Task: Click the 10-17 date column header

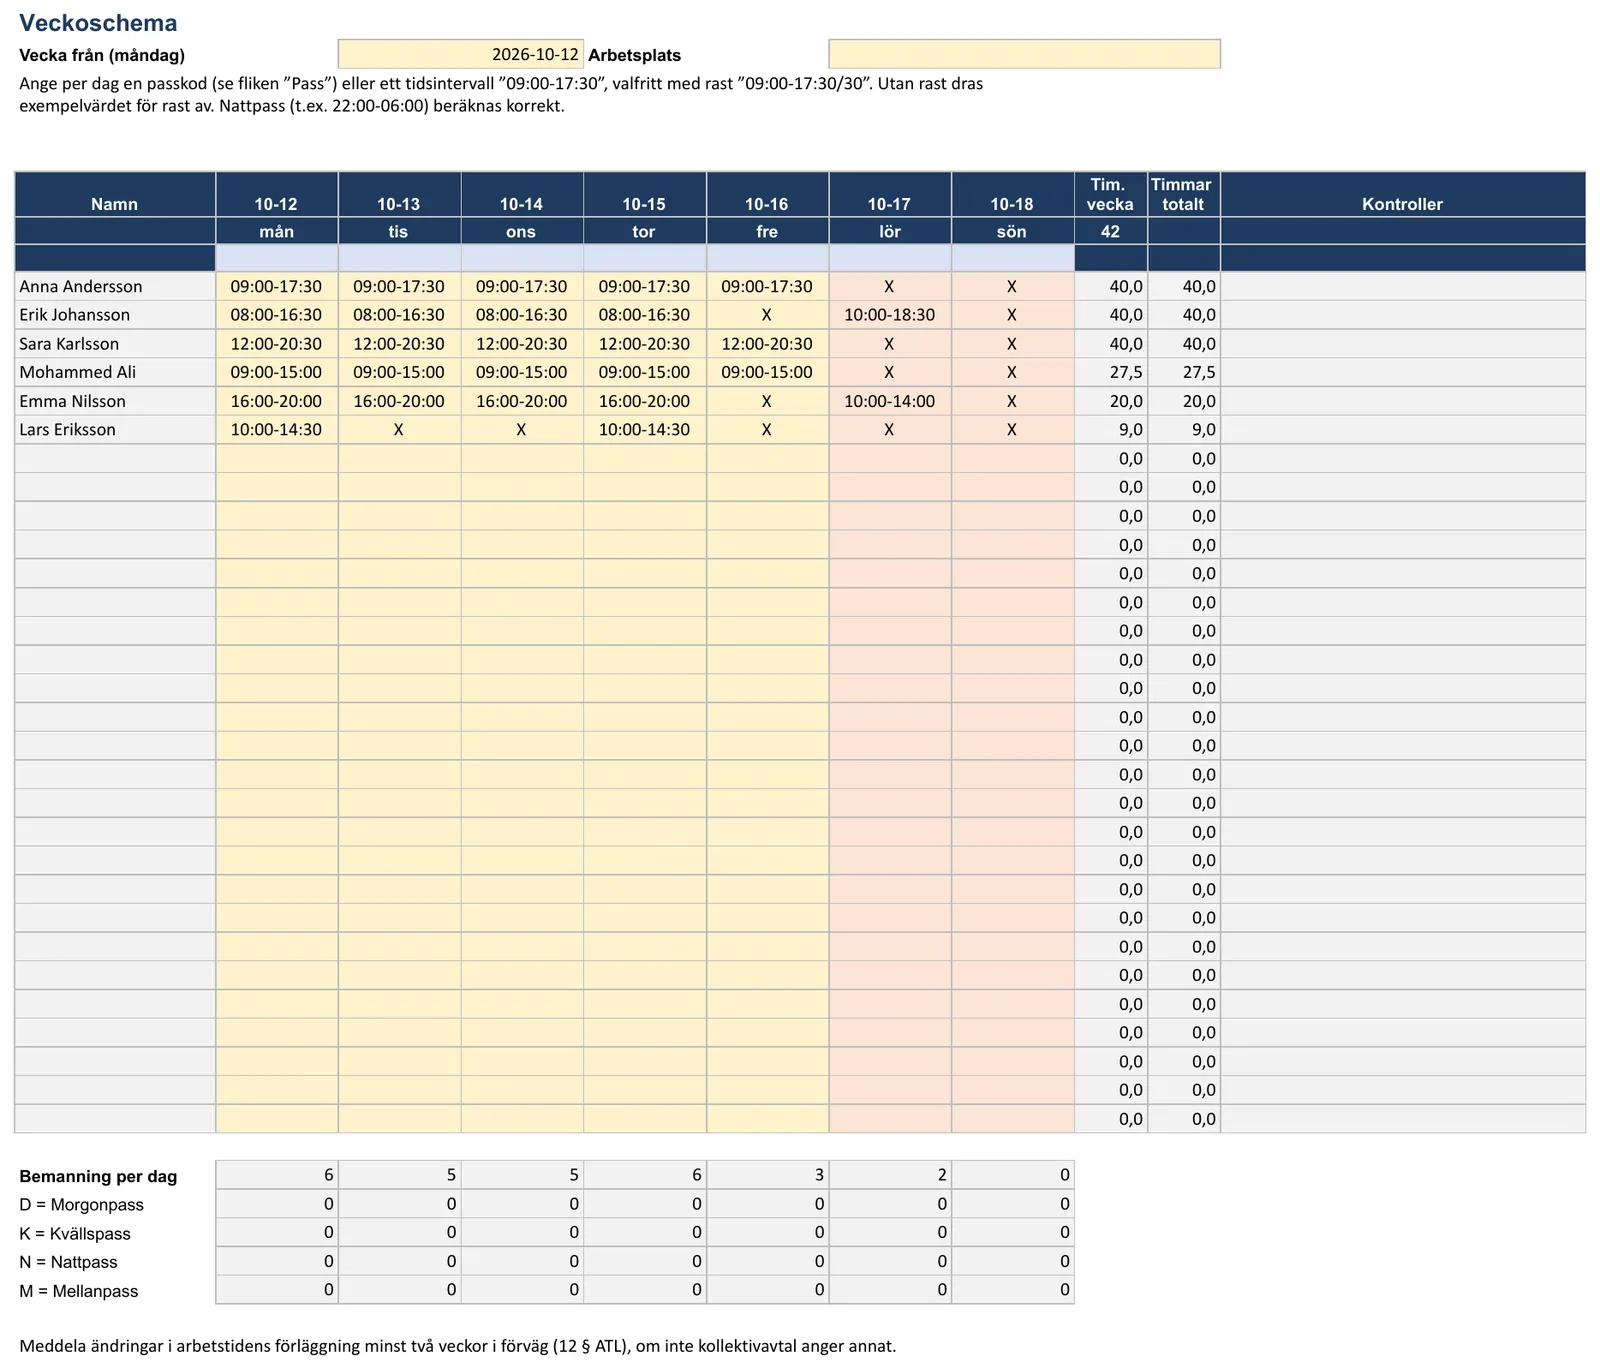Action: [x=890, y=195]
